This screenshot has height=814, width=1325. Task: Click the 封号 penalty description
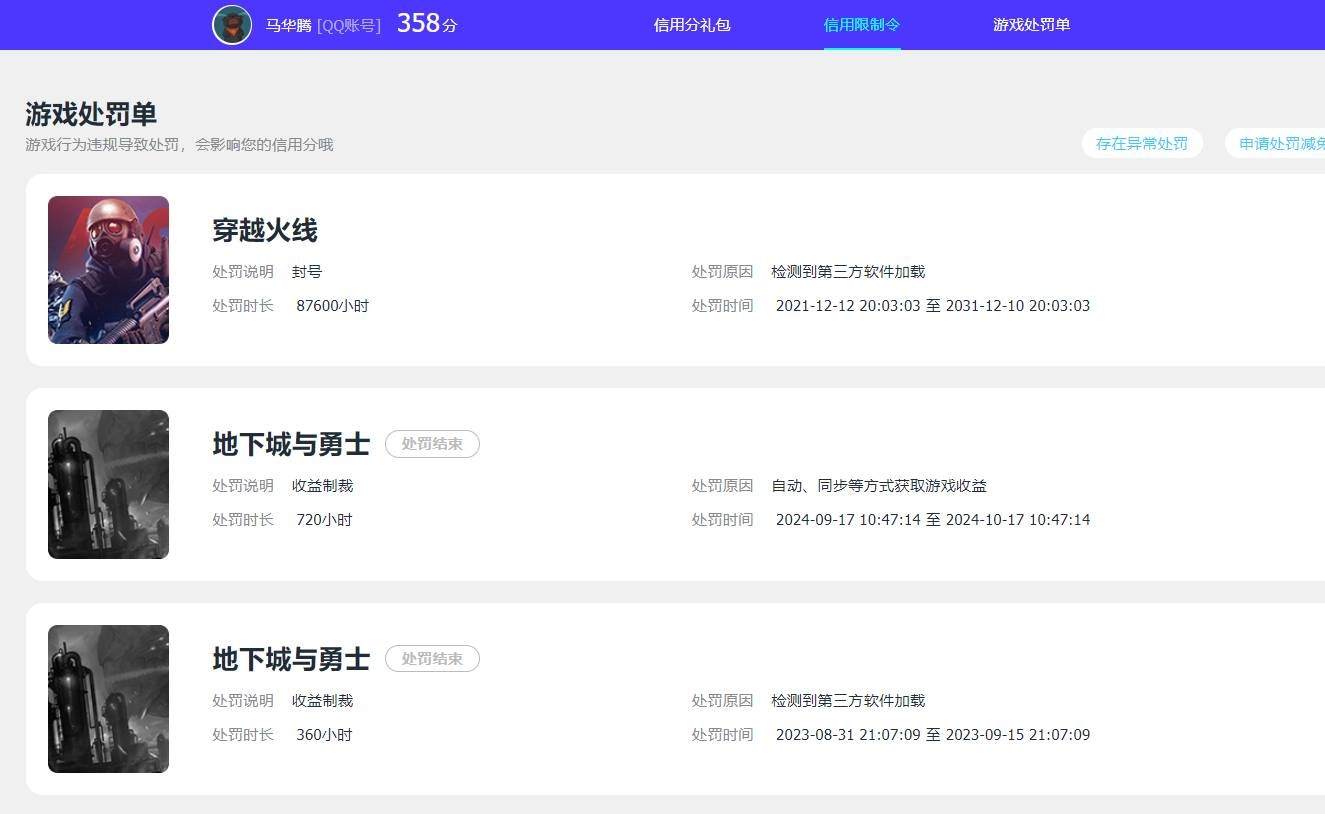point(307,272)
